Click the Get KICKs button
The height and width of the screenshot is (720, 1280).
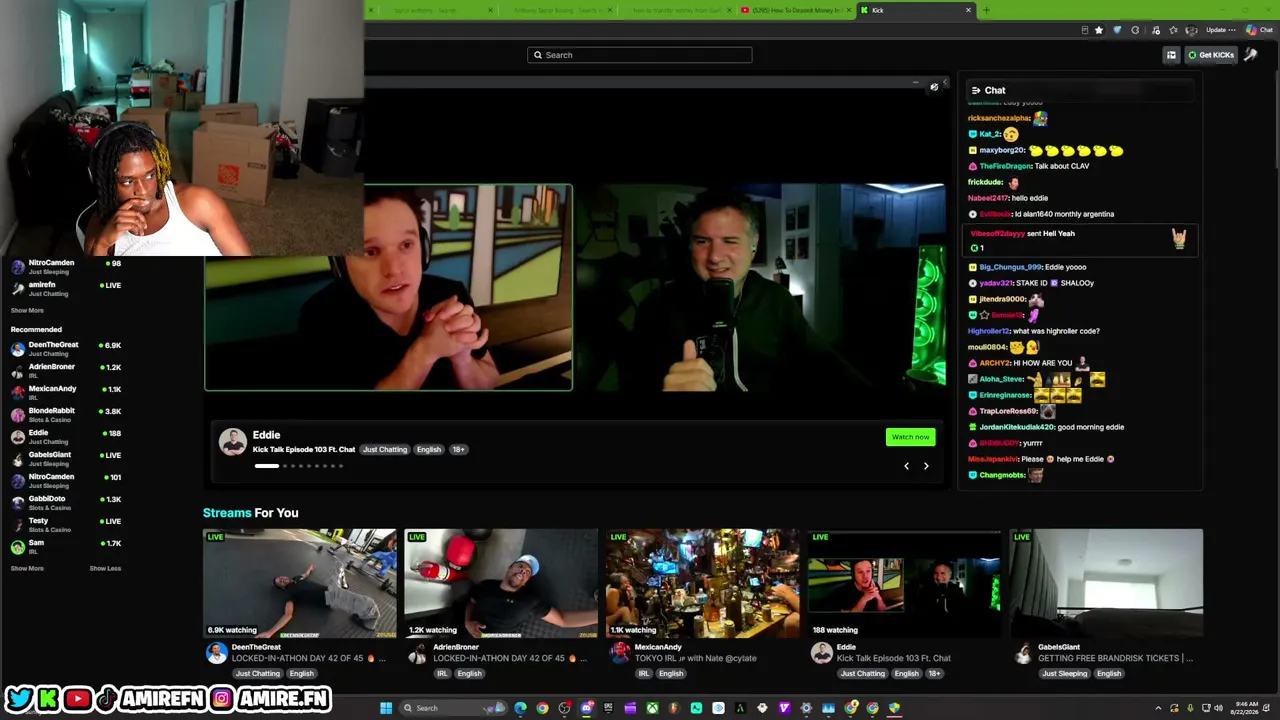coord(1211,55)
